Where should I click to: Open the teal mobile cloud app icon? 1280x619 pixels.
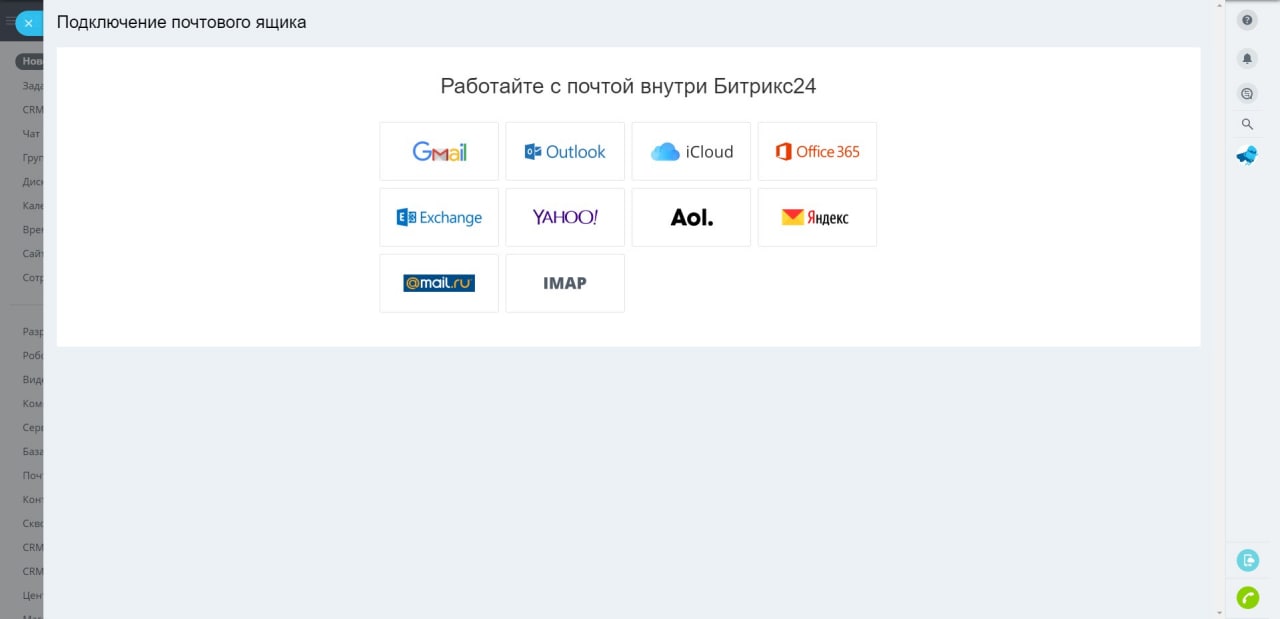[1247, 560]
